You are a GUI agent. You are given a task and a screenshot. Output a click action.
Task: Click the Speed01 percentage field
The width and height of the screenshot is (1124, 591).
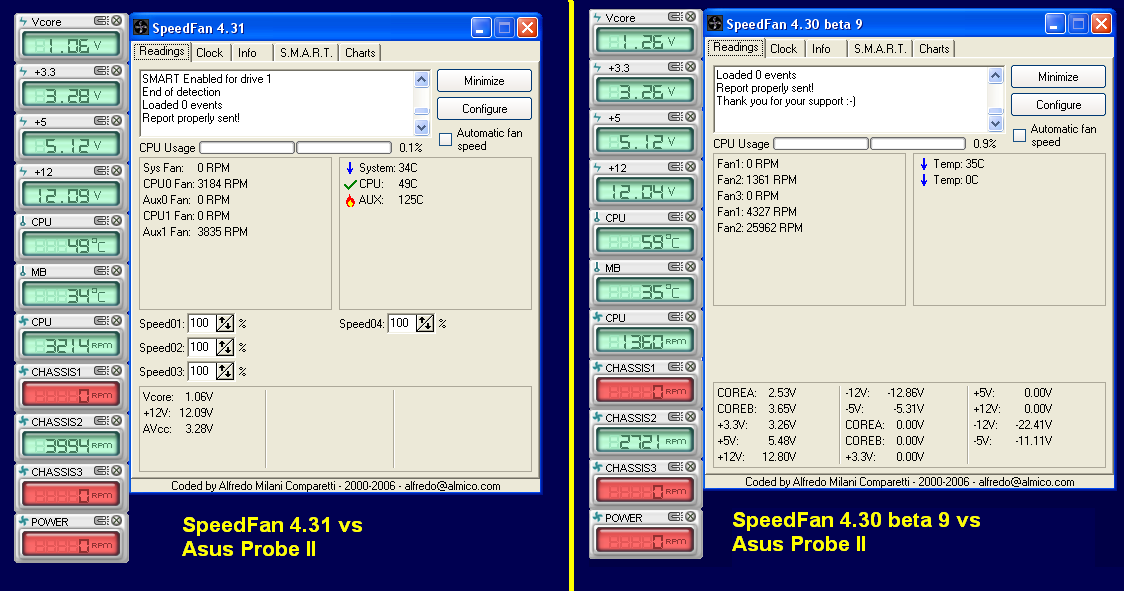coord(202,323)
